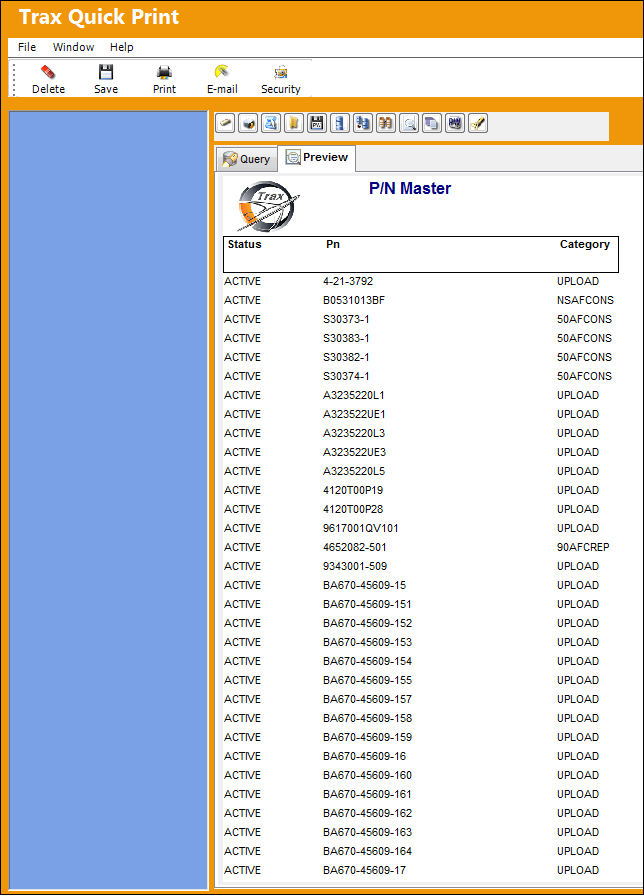Click the 90AFCREP category value
This screenshot has width=644, height=895.
pos(583,547)
